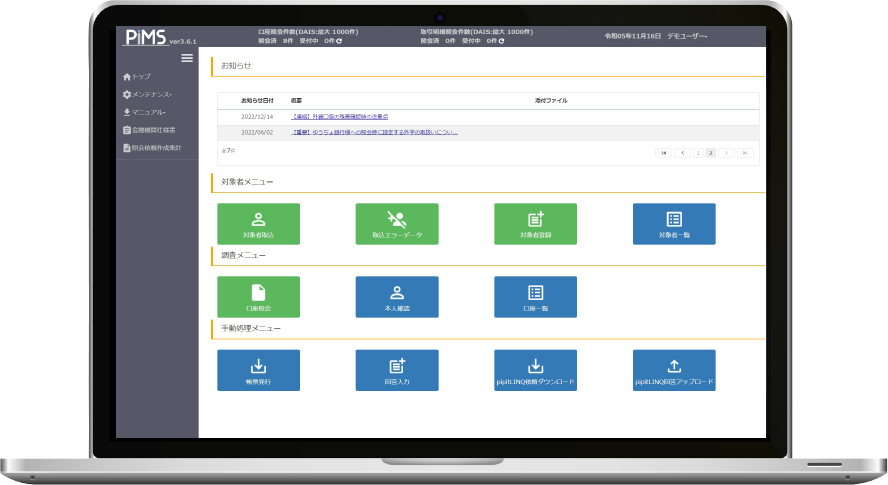This screenshot has height=485, width=888.
Task: Open 金融機関仕様書 in the sidebar
Action: coord(150,130)
